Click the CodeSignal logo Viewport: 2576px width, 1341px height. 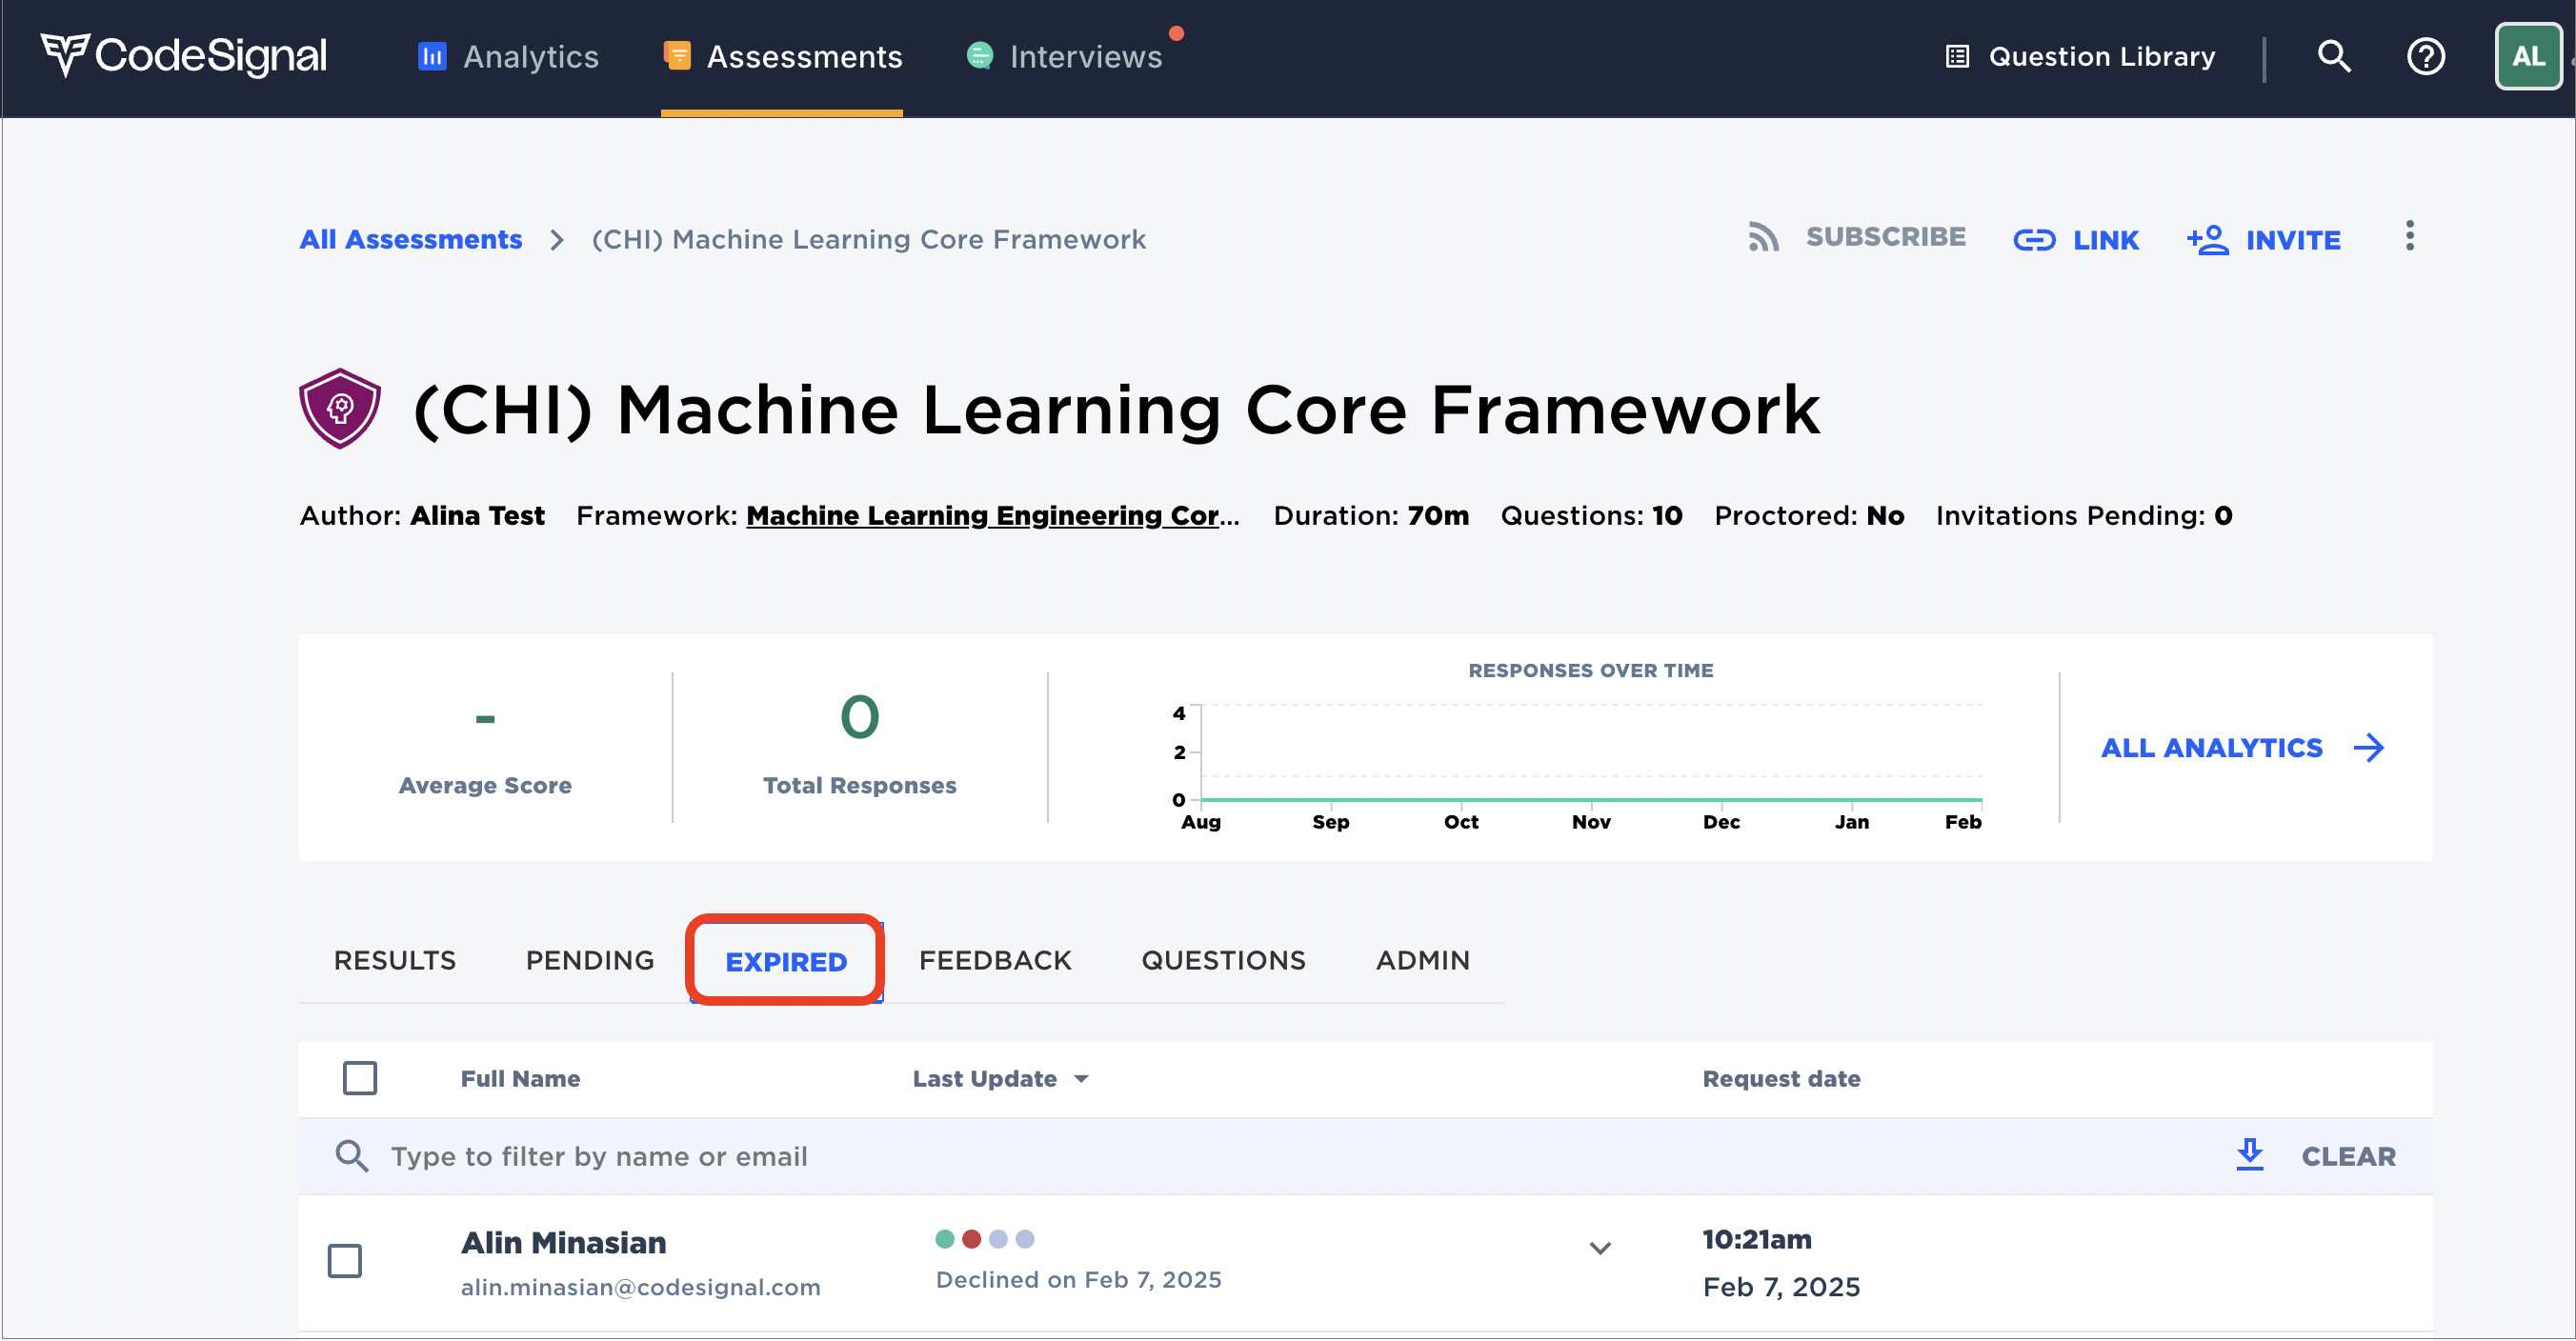coord(183,56)
